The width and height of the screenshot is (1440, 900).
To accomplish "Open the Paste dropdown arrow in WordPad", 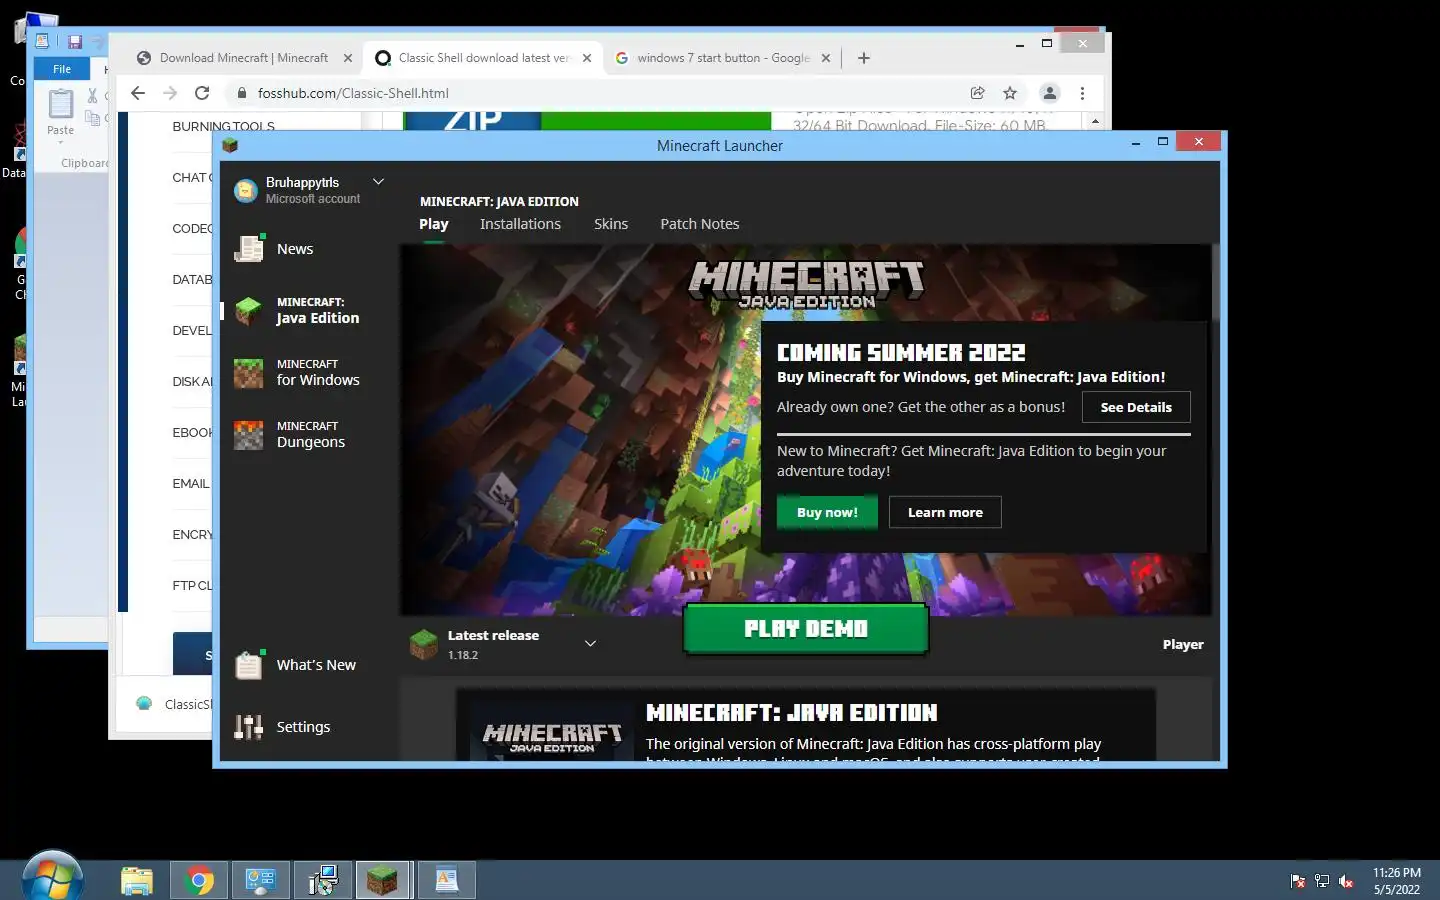I will [60, 142].
